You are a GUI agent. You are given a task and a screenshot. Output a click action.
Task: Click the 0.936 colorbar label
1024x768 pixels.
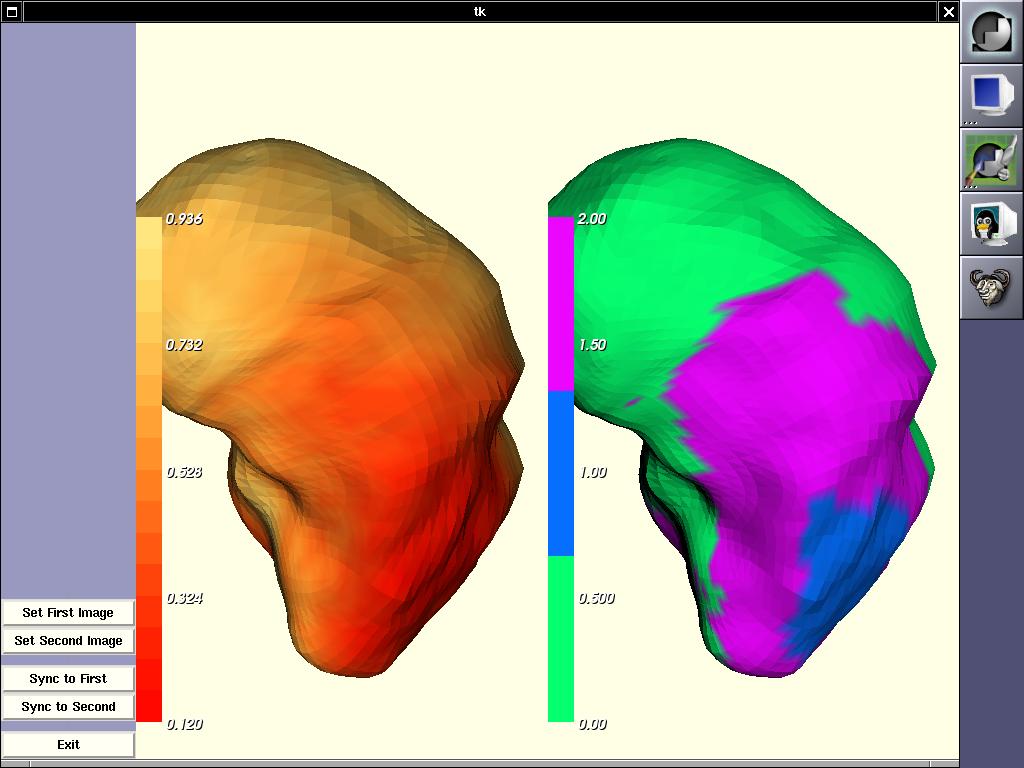184,219
